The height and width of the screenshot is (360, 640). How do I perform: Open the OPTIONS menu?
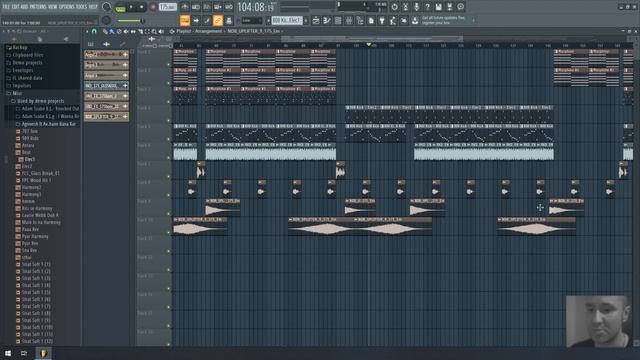(x=67, y=7)
